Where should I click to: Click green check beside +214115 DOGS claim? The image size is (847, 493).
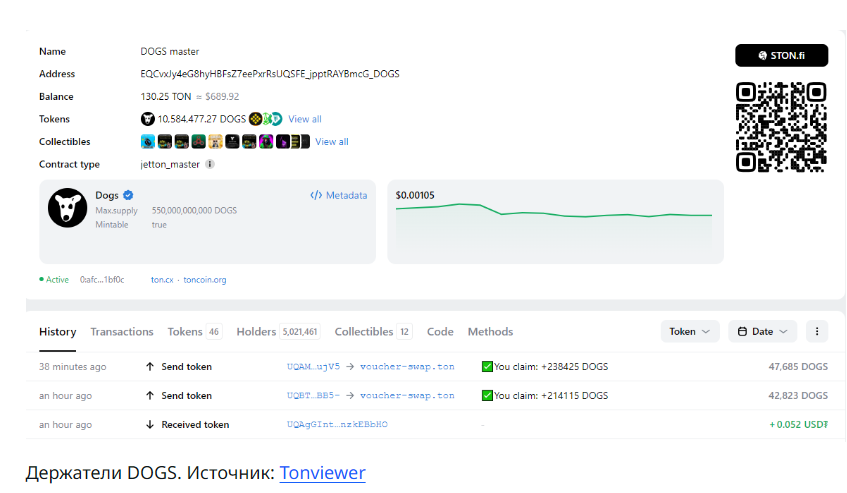(x=487, y=396)
